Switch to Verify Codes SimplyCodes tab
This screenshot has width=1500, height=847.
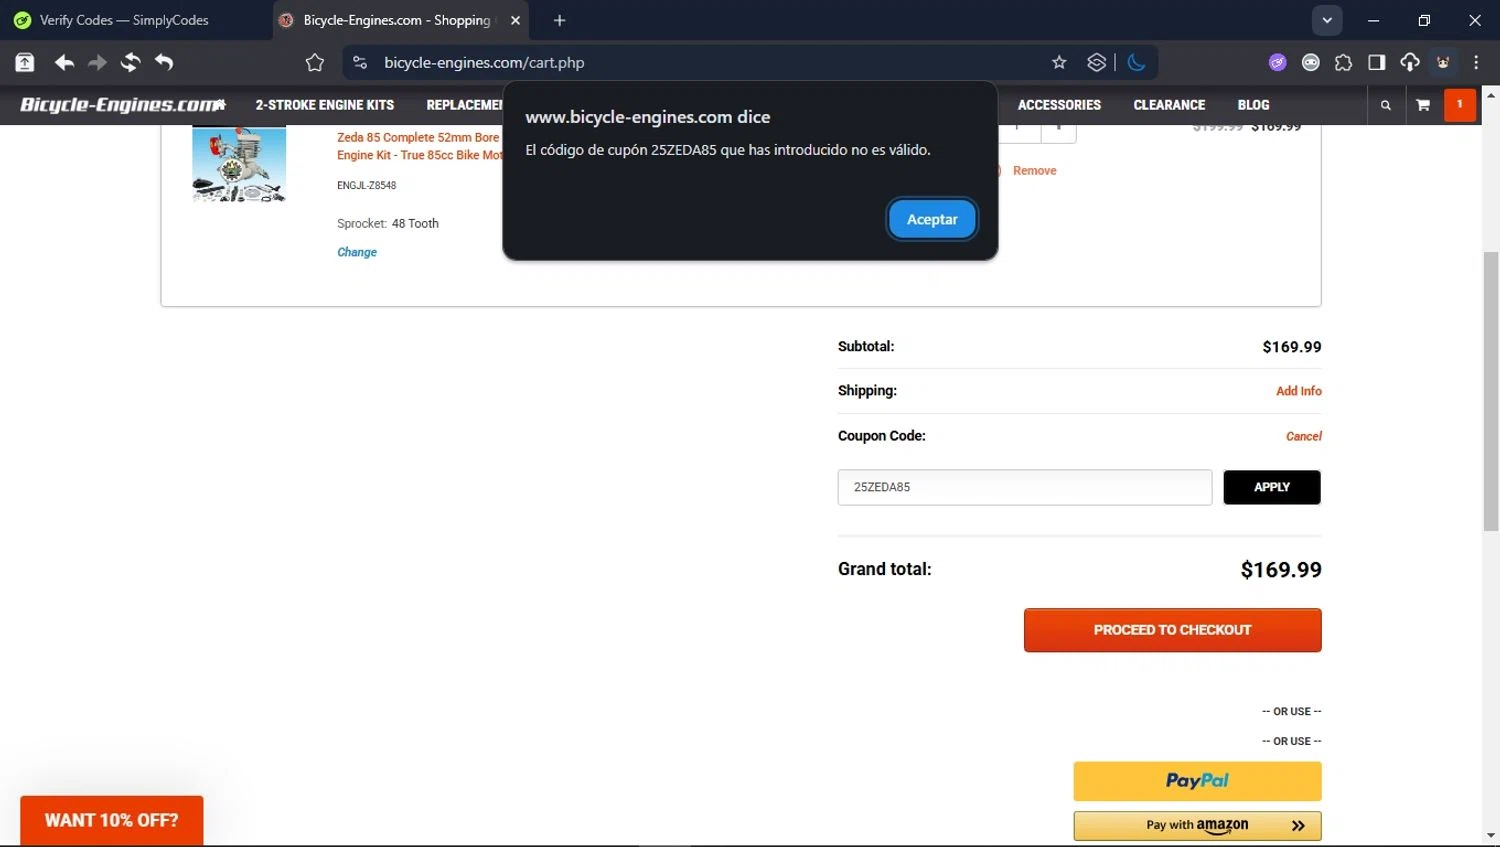click(124, 20)
